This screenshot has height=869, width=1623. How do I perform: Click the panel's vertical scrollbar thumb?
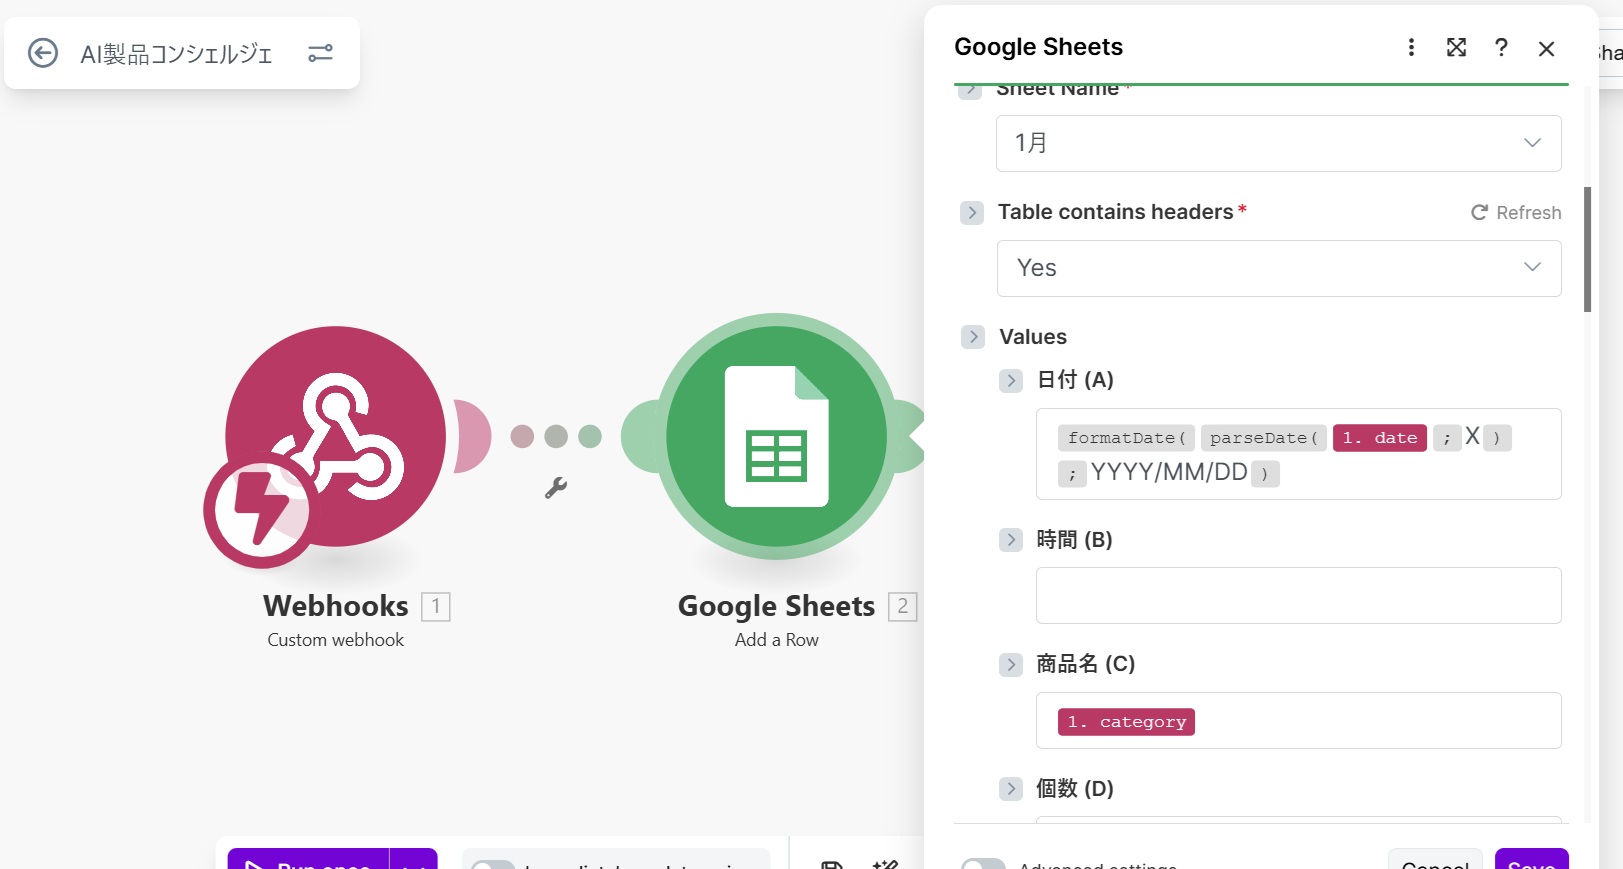[x=1587, y=249]
